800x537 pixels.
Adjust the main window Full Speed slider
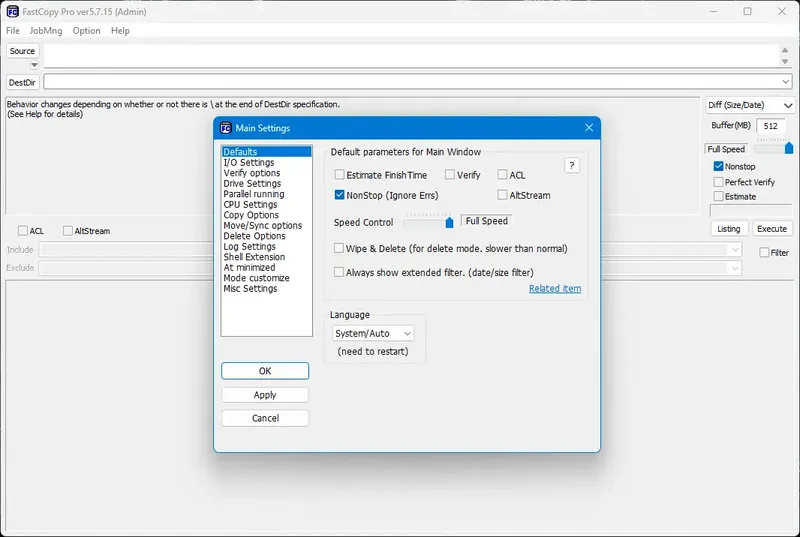tap(789, 148)
